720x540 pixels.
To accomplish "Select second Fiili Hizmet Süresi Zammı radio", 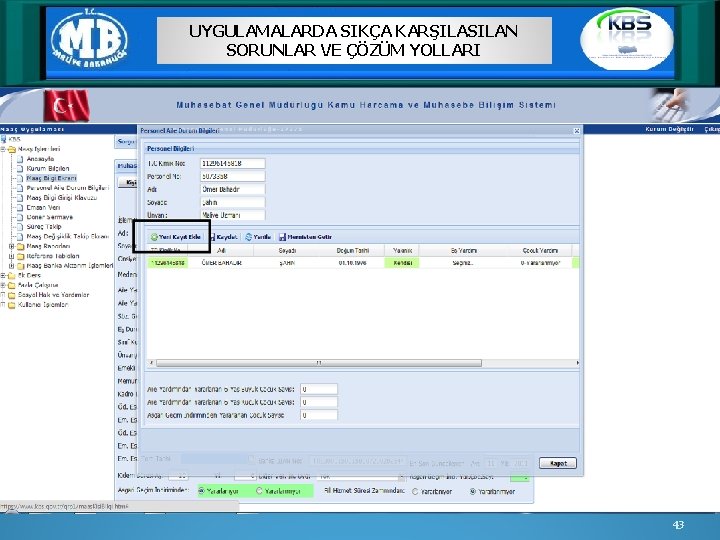I will pyautogui.click(x=472, y=491).
